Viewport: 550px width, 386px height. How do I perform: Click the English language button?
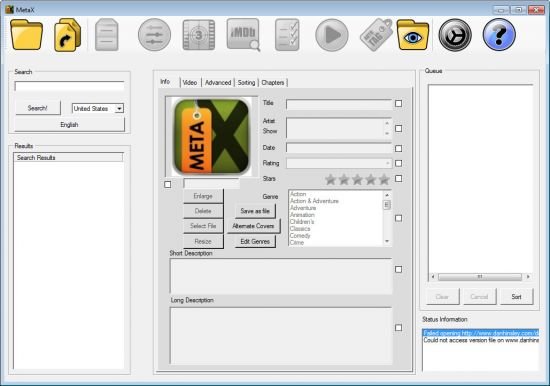tap(69, 125)
